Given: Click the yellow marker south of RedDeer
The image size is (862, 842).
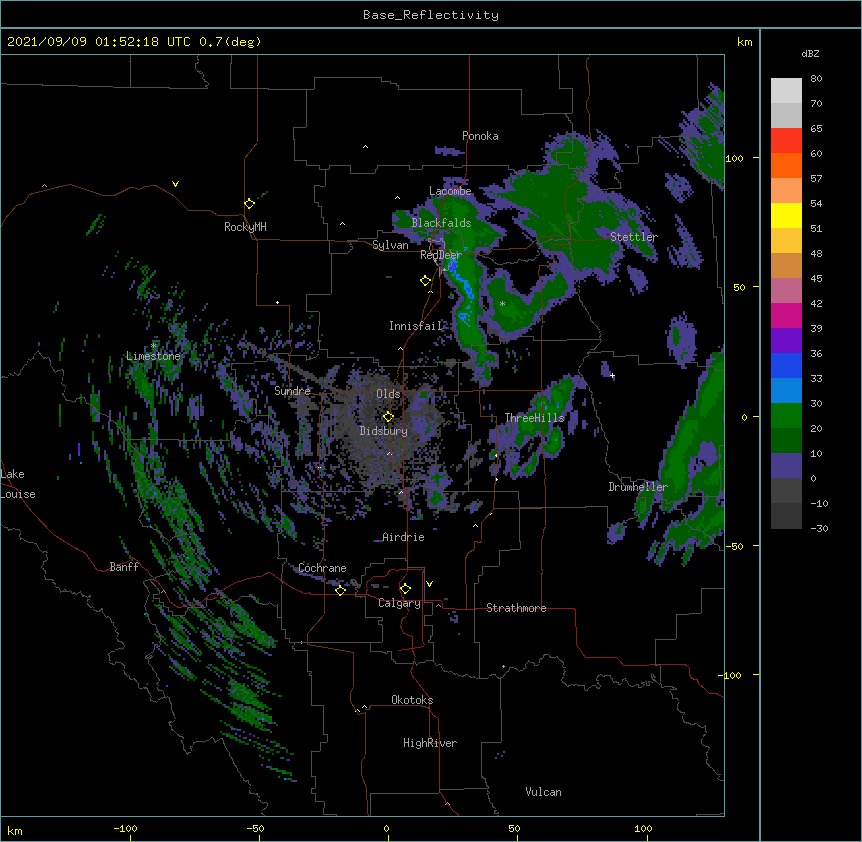Looking at the screenshot, I should [x=426, y=281].
